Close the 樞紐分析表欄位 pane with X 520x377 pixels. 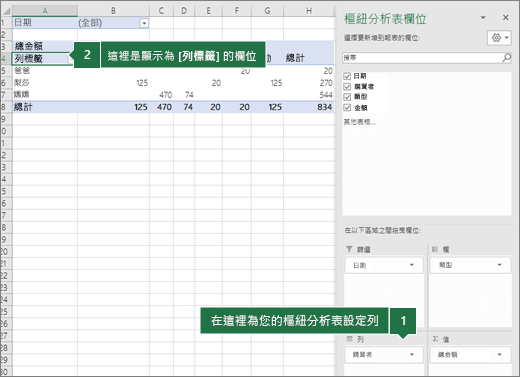pos(506,18)
